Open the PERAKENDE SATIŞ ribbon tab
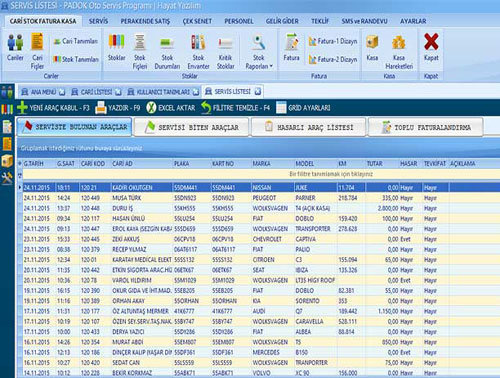This screenshot has width=500, height=378. [x=145, y=21]
